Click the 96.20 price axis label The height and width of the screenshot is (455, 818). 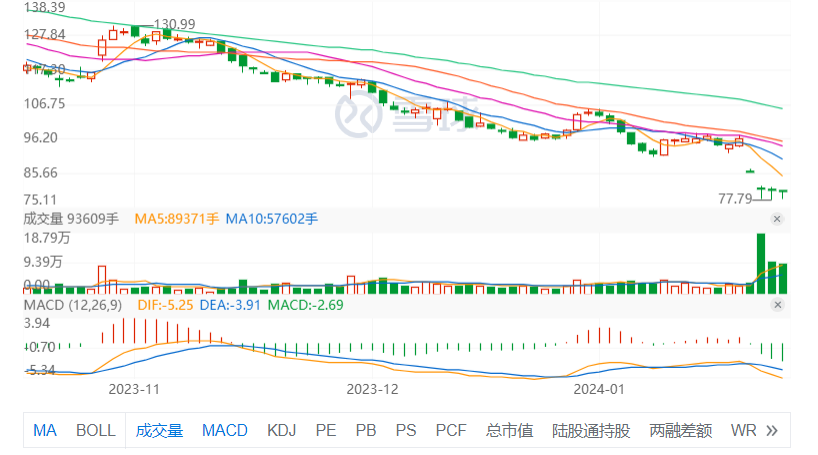pyautogui.click(x=41, y=138)
